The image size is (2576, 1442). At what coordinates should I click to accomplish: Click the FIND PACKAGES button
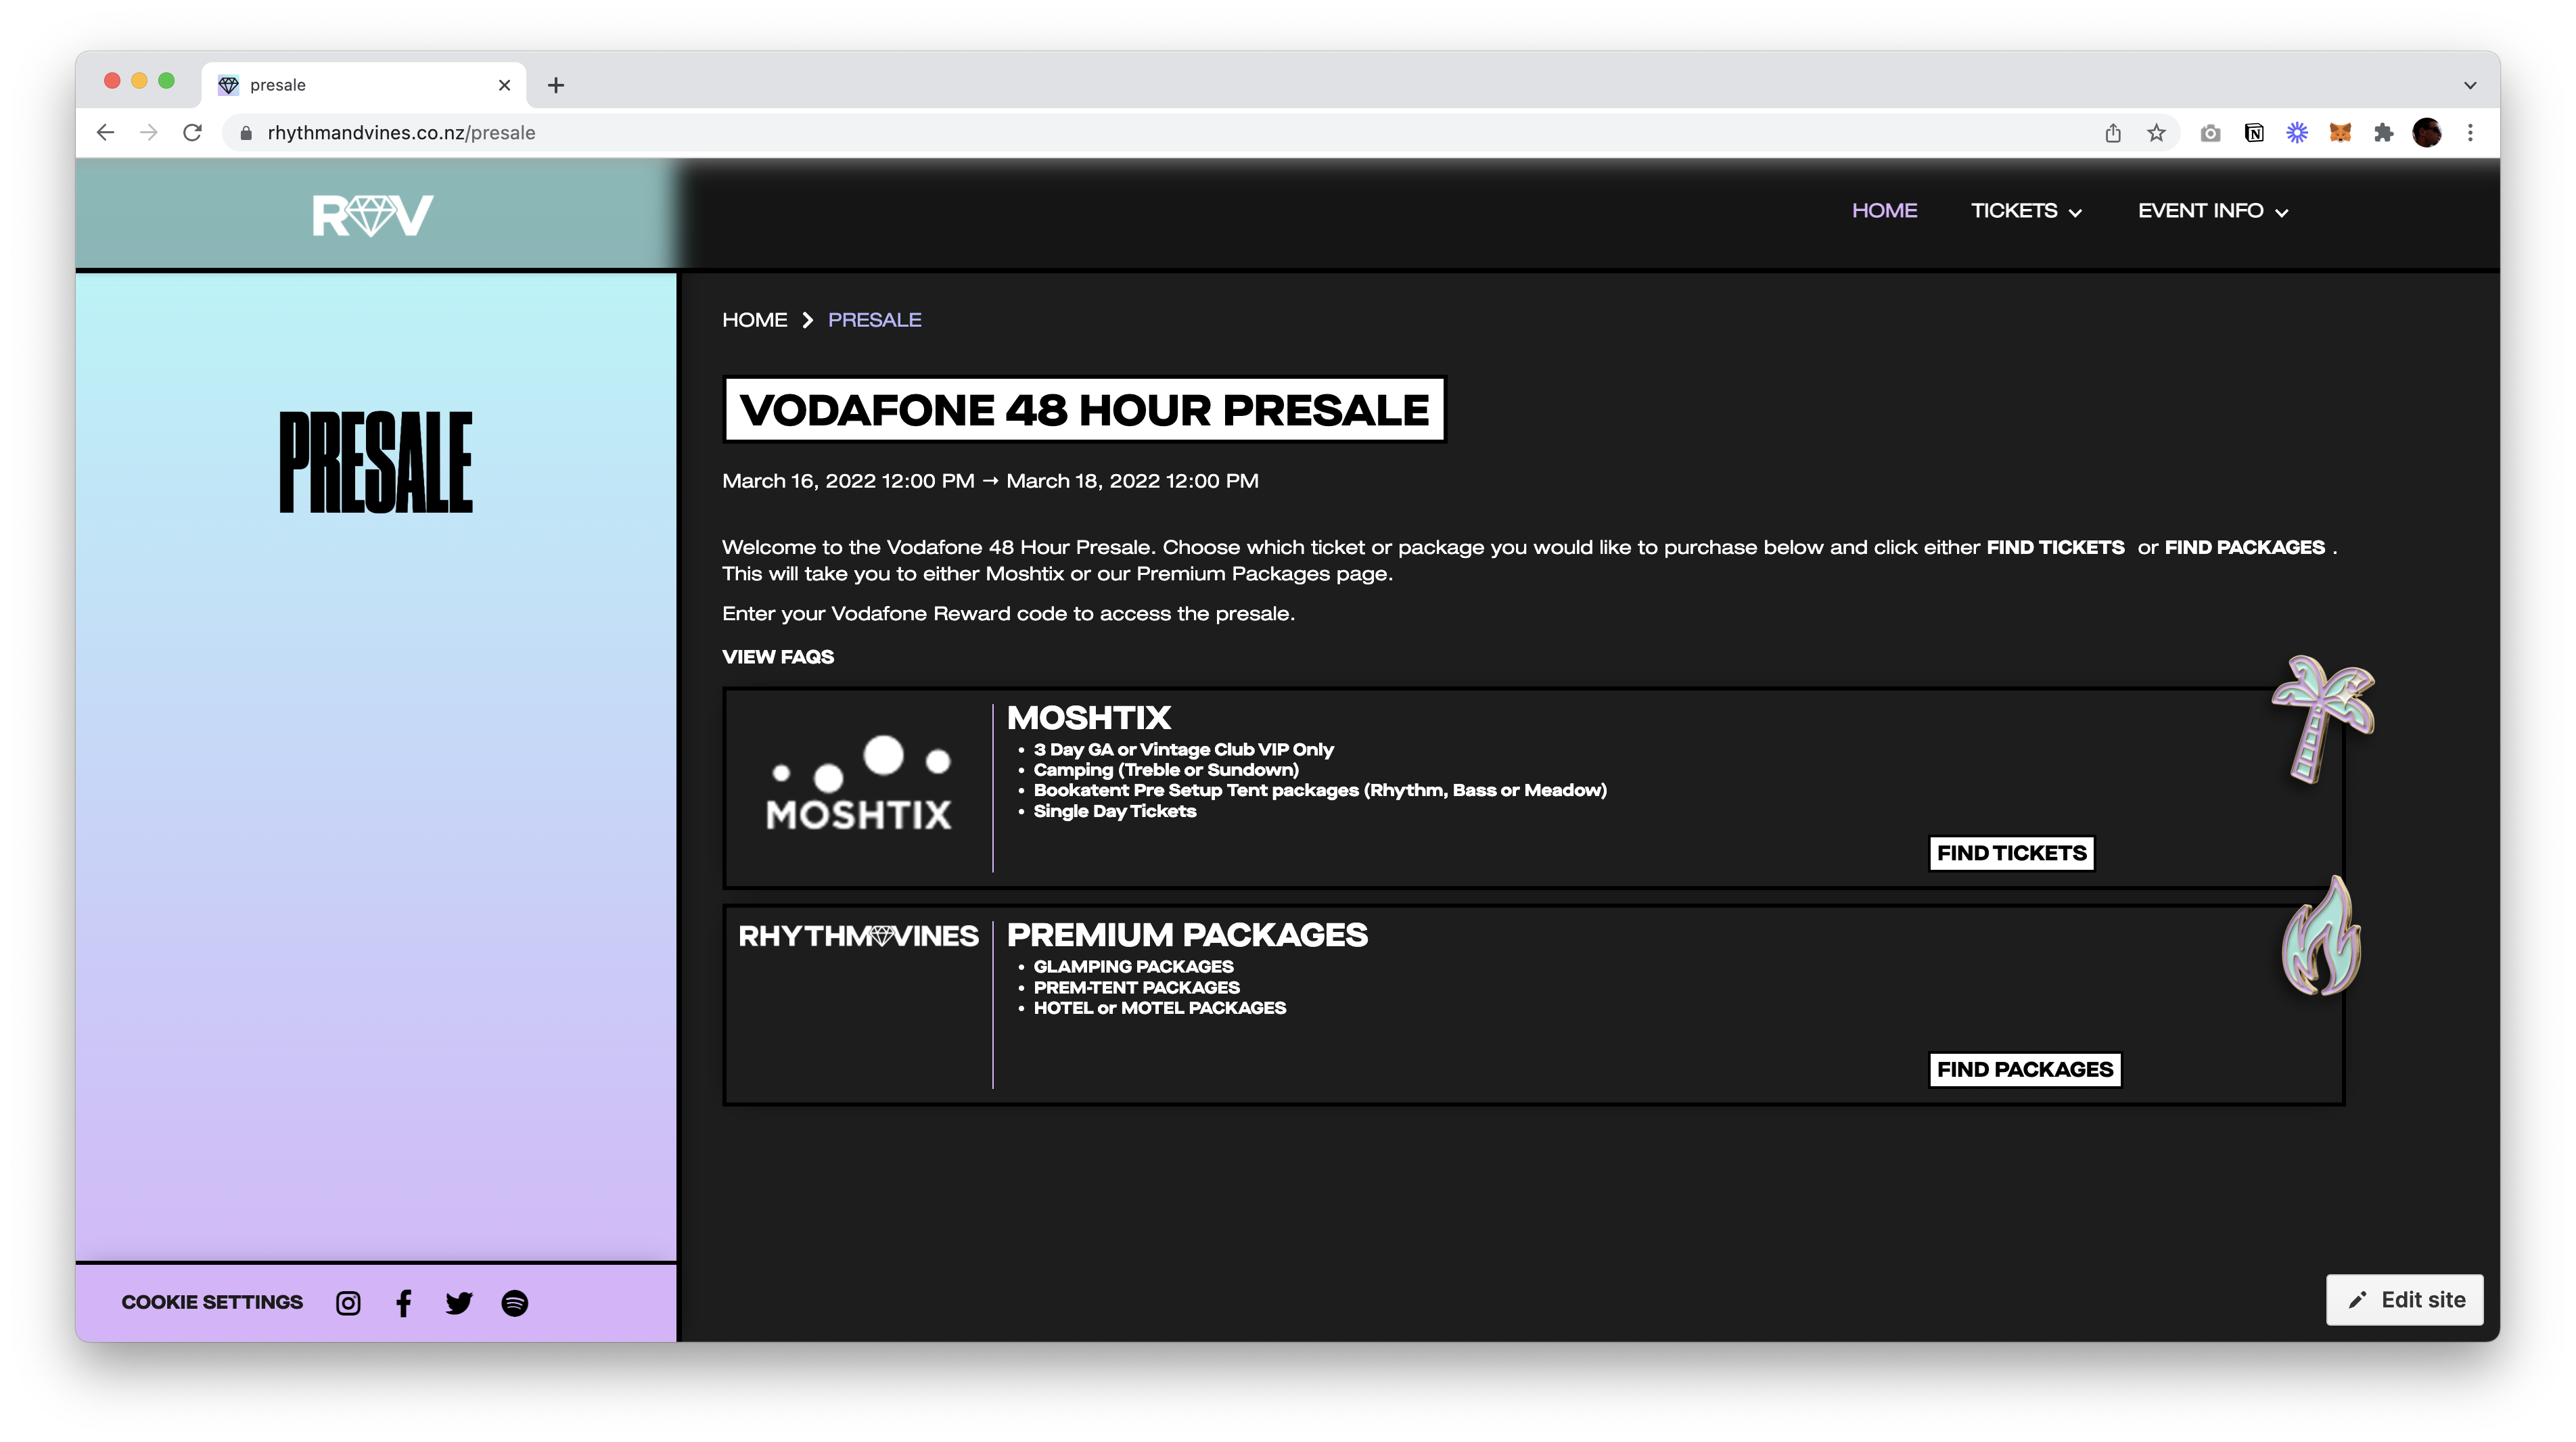point(2024,1069)
